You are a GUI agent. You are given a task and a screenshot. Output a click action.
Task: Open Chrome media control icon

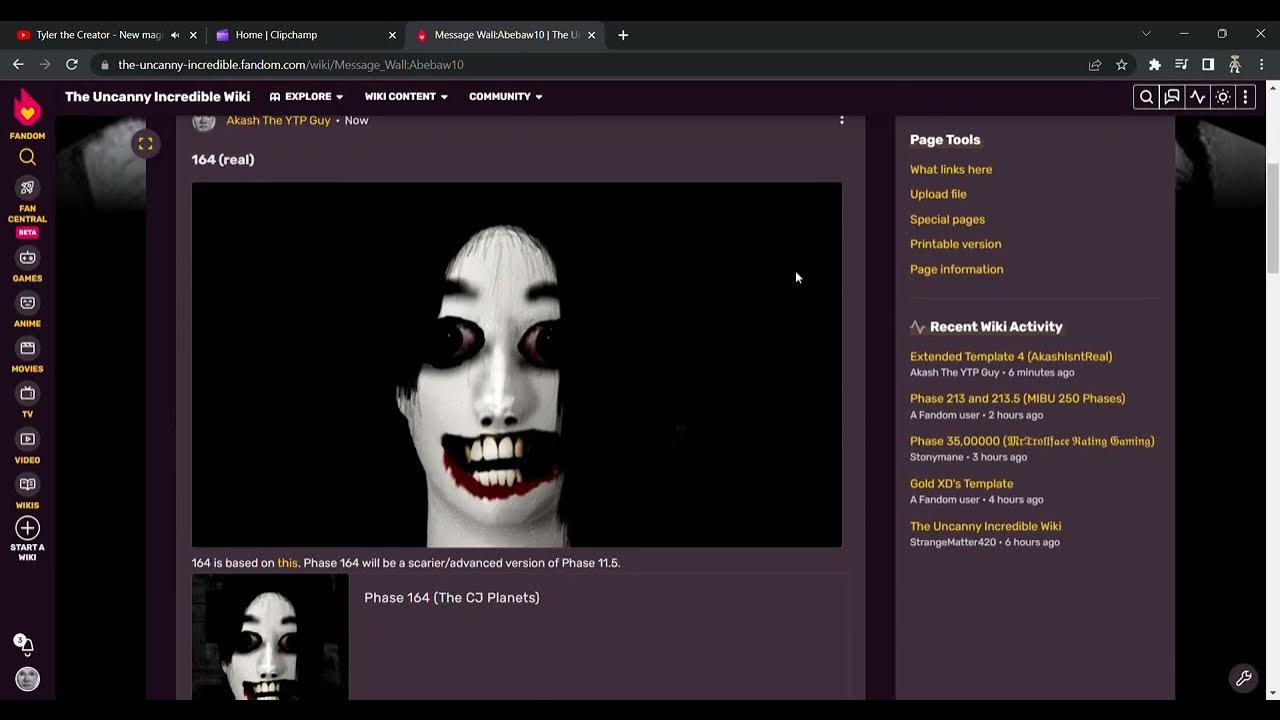pyautogui.click(x=1181, y=64)
